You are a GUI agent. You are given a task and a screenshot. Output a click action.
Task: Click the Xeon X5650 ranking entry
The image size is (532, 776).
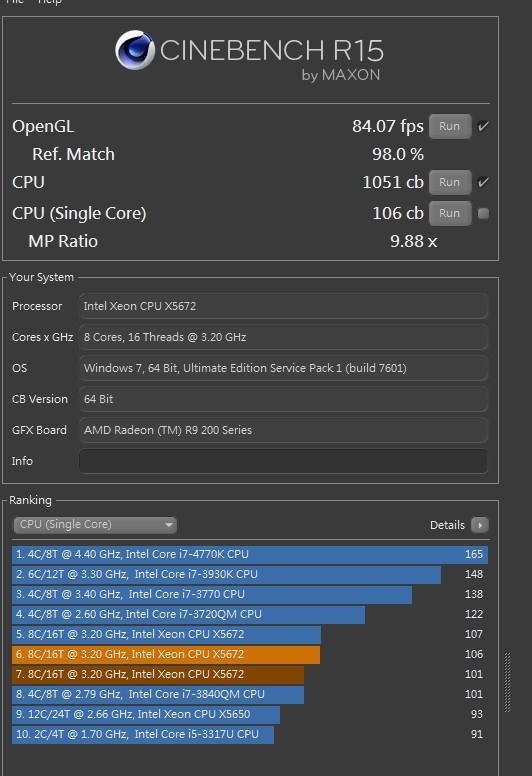point(146,714)
